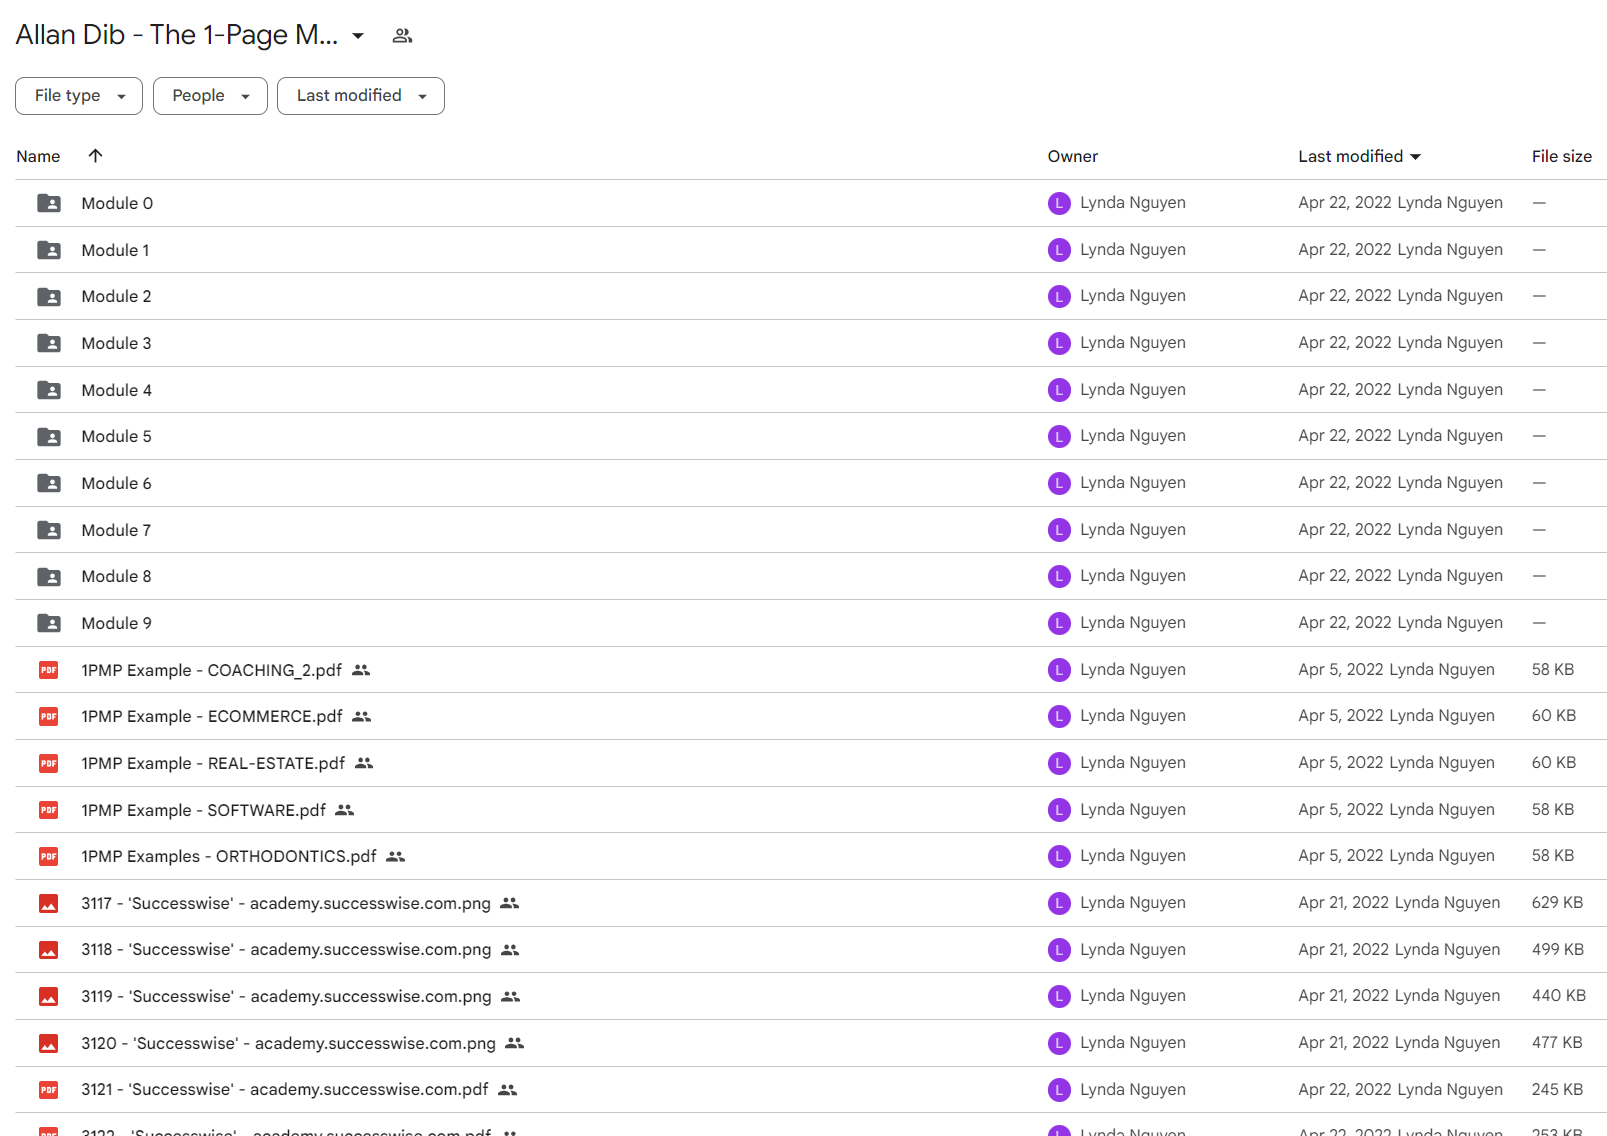The width and height of the screenshot is (1607, 1136).
Task: Click image icon of 3119 Successwise png
Action: [x=49, y=997]
